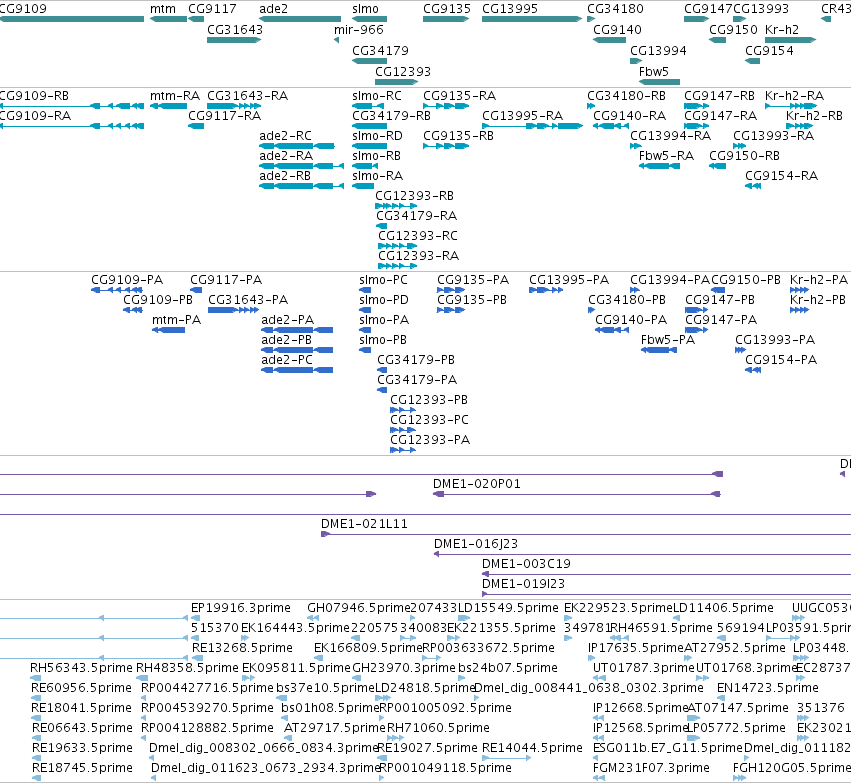Click EST GH07946.5prime
Screen dimensions: 851x783
pyautogui.click(x=313, y=618)
